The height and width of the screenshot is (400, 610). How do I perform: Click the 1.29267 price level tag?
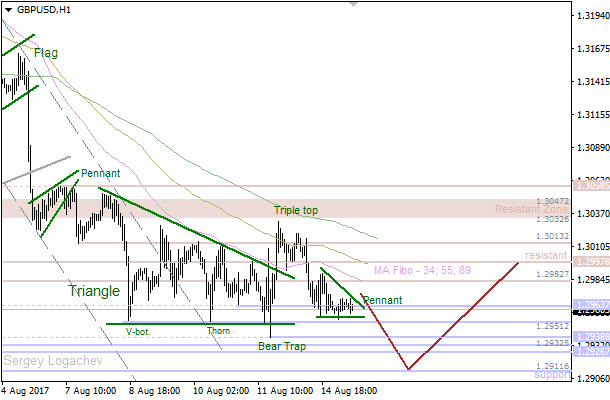(x=587, y=352)
